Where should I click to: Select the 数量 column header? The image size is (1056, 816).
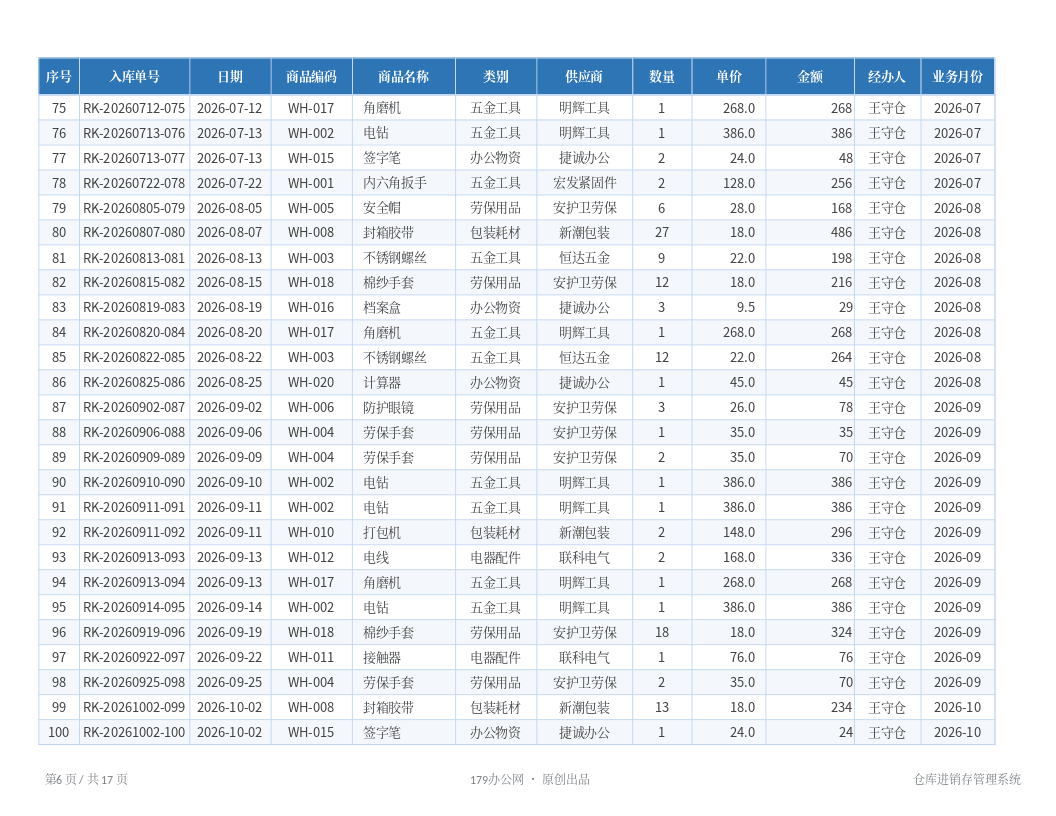click(662, 77)
